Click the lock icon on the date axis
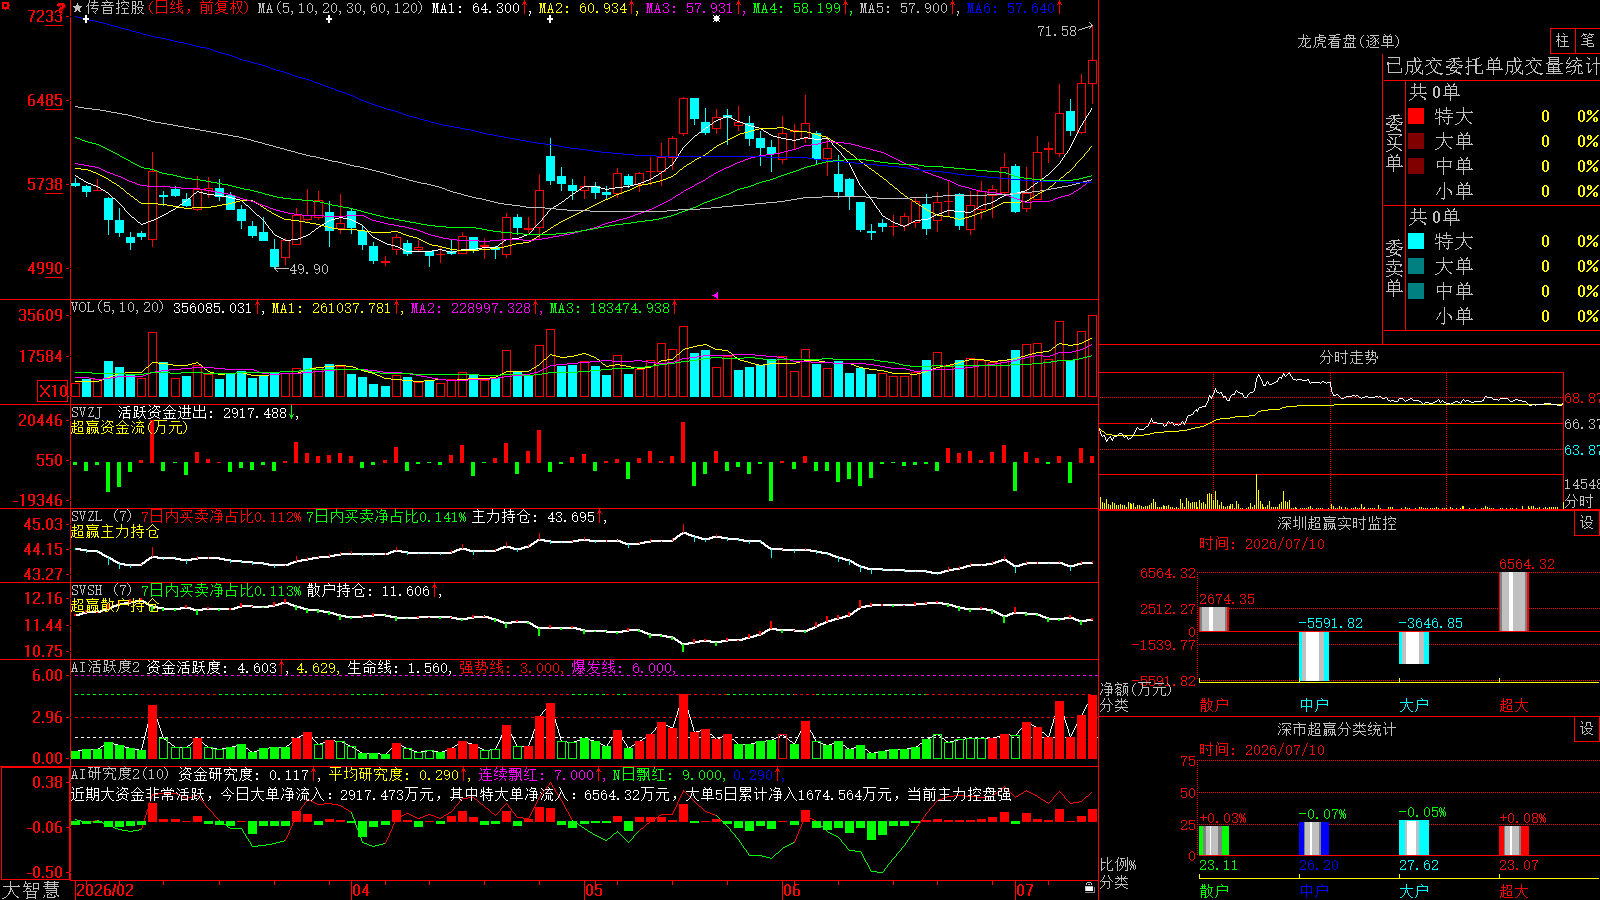The image size is (1600, 900). (x=1089, y=888)
